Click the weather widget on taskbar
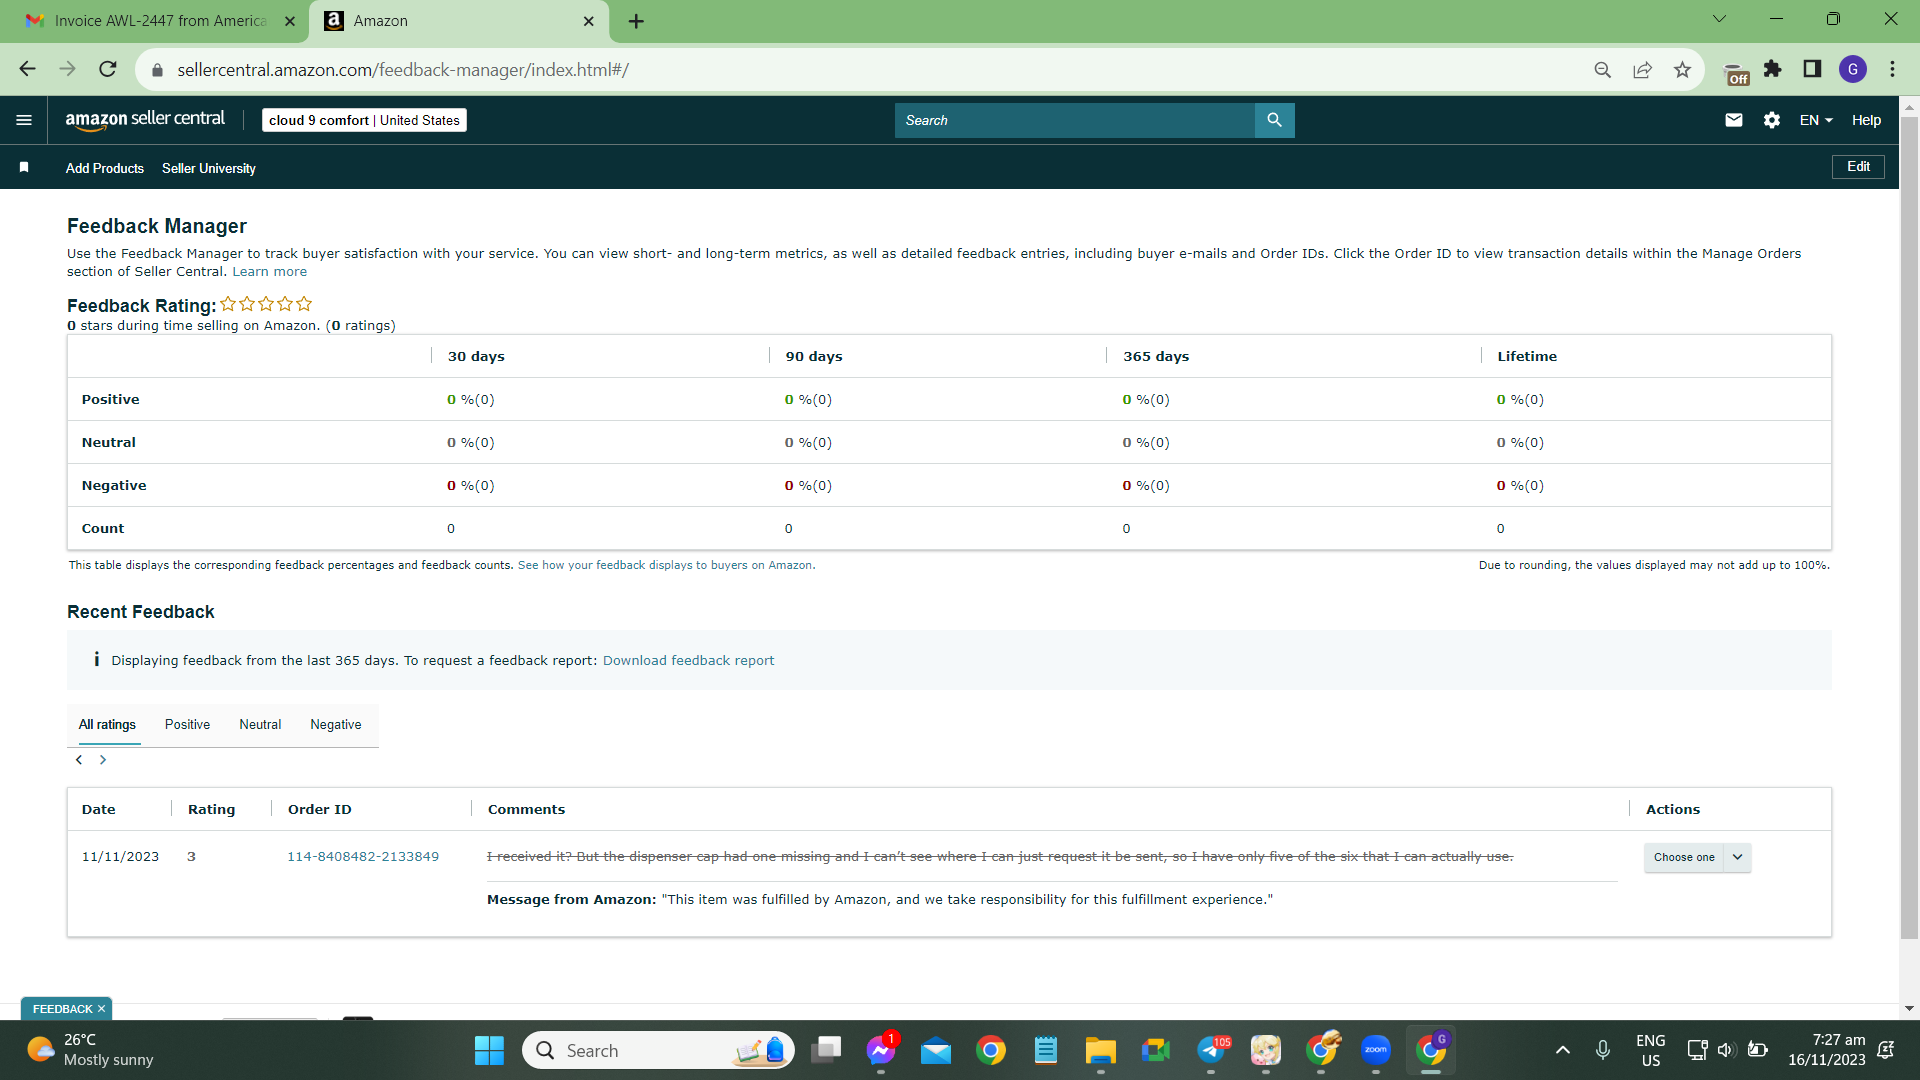The width and height of the screenshot is (1920, 1080). [90, 1050]
